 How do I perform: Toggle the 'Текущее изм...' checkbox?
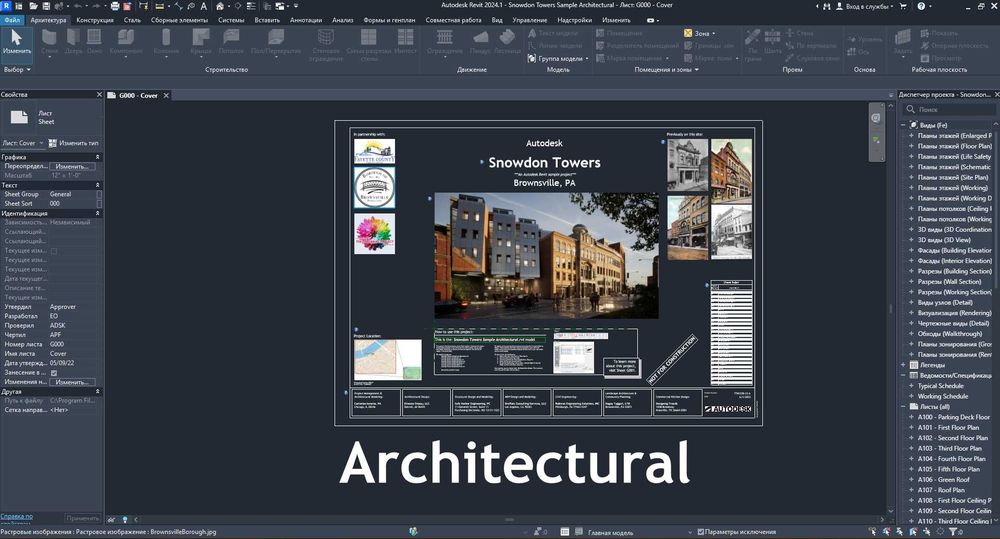(x=54, y=251)
